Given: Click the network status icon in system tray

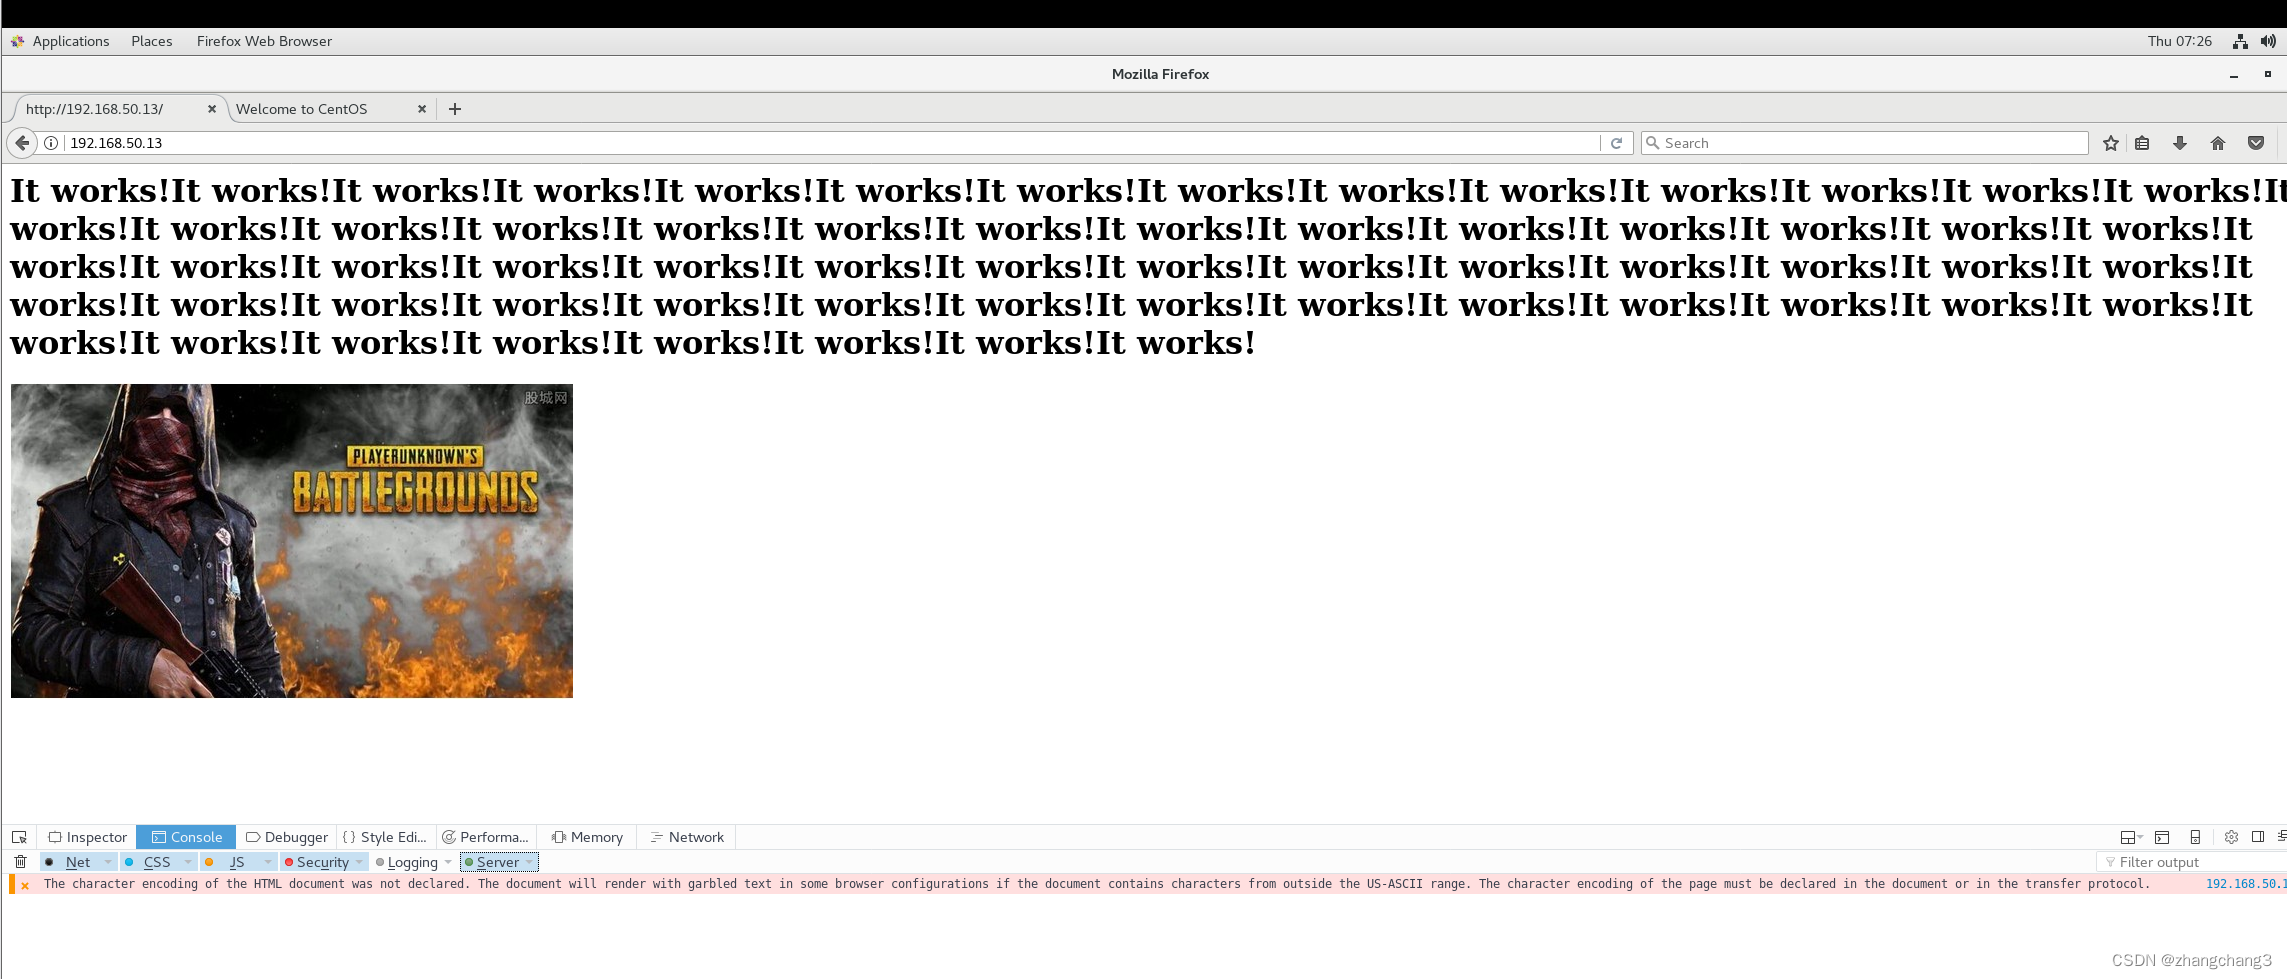Looking at the screenshot, I should tap(2240, 41).
